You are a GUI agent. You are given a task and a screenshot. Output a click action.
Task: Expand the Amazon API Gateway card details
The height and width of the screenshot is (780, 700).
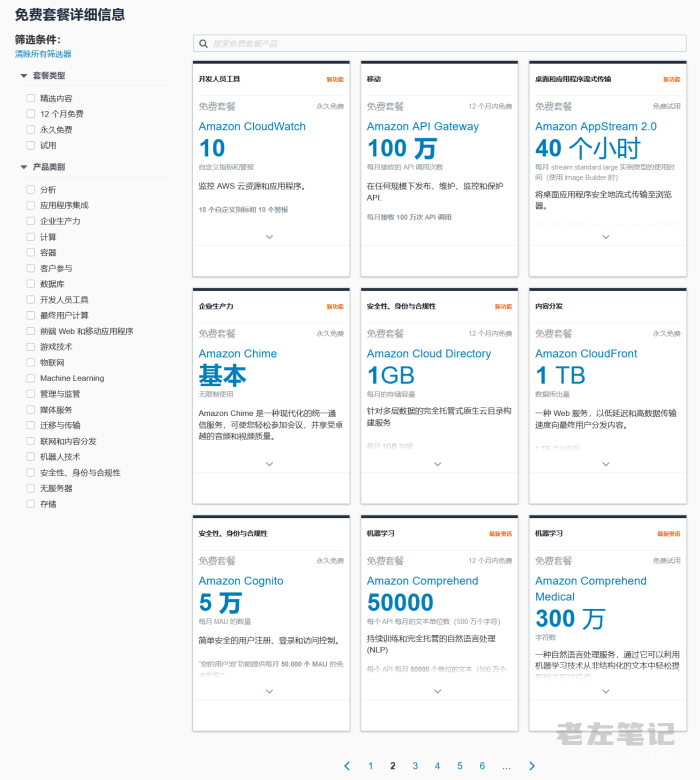tap(438, 237)
